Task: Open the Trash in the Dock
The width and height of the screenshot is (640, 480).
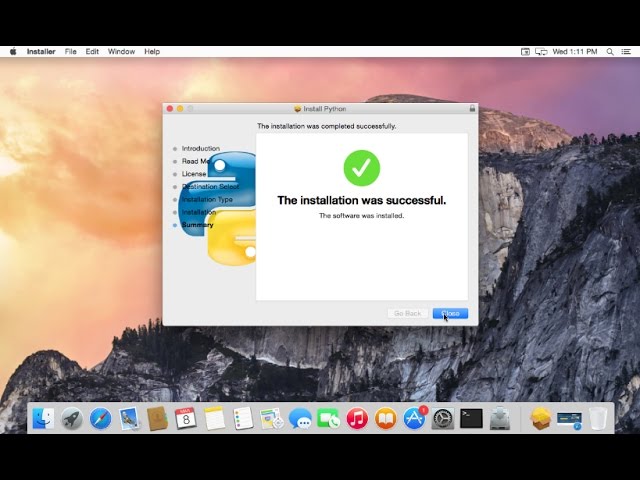Action: (x=598, y=418)
